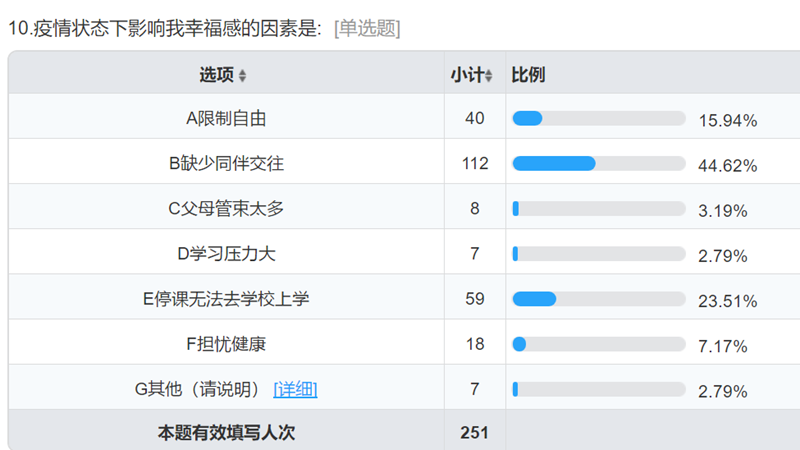Select the C父母管束太多 option text
This screenshot has height=450, width=800.
point(226,209)
